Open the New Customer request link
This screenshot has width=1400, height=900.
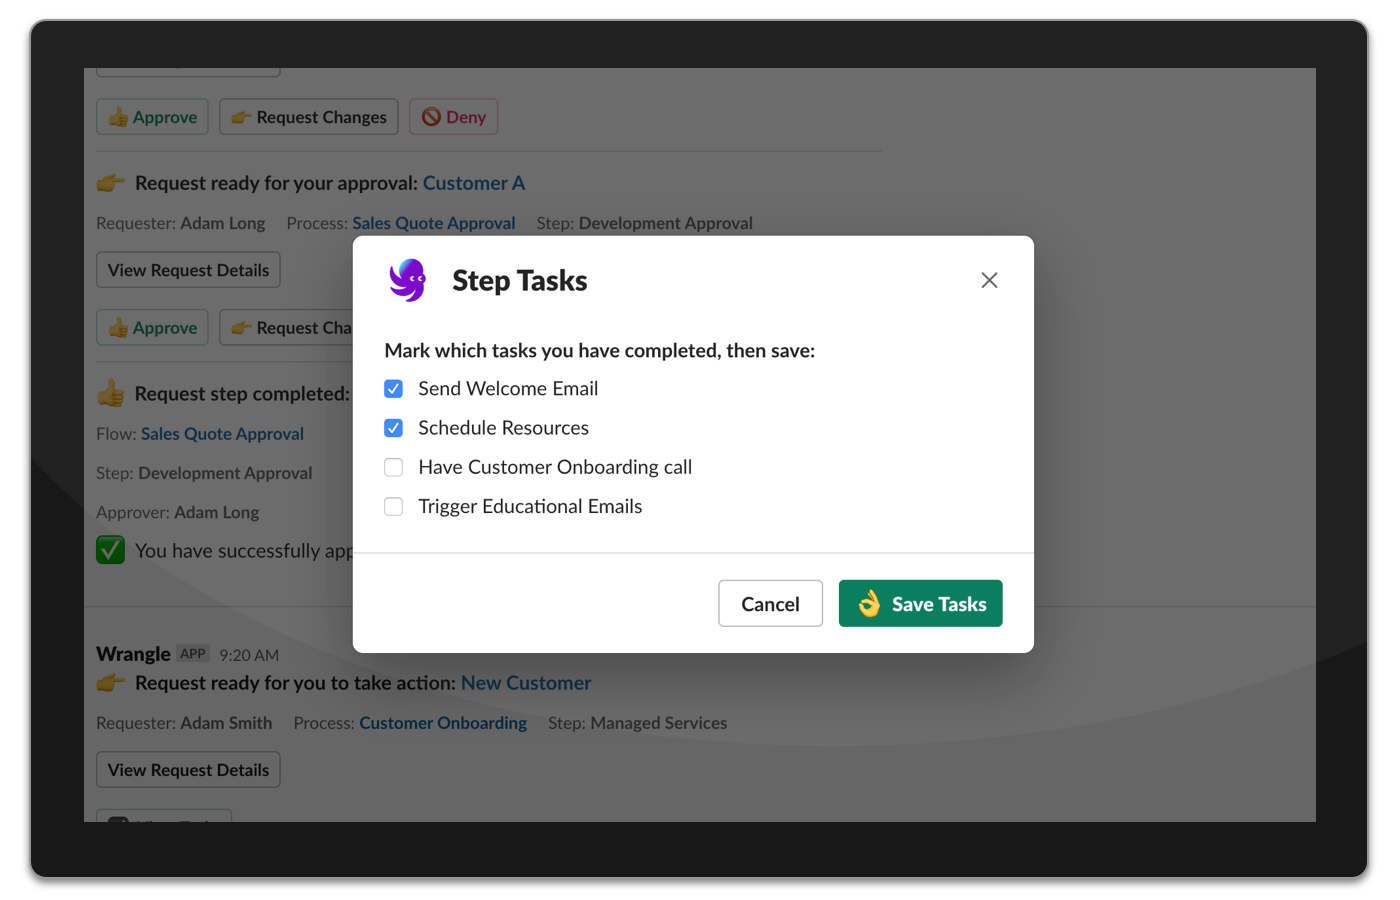click(x=526, y=683)
